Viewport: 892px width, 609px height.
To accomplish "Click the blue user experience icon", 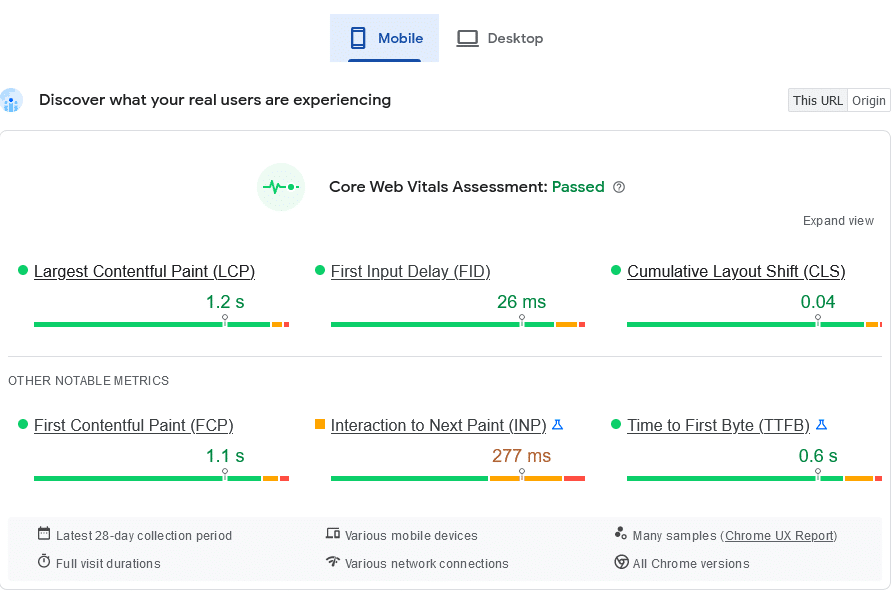I will [12, 100].
